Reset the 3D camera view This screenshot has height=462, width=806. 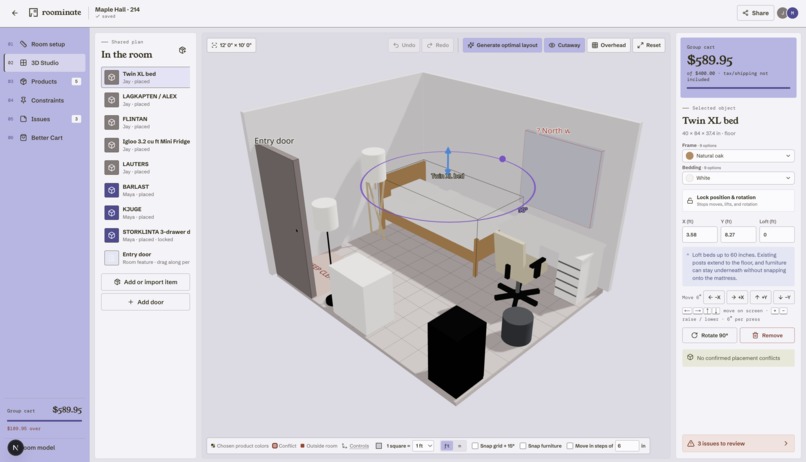[649, 45]
